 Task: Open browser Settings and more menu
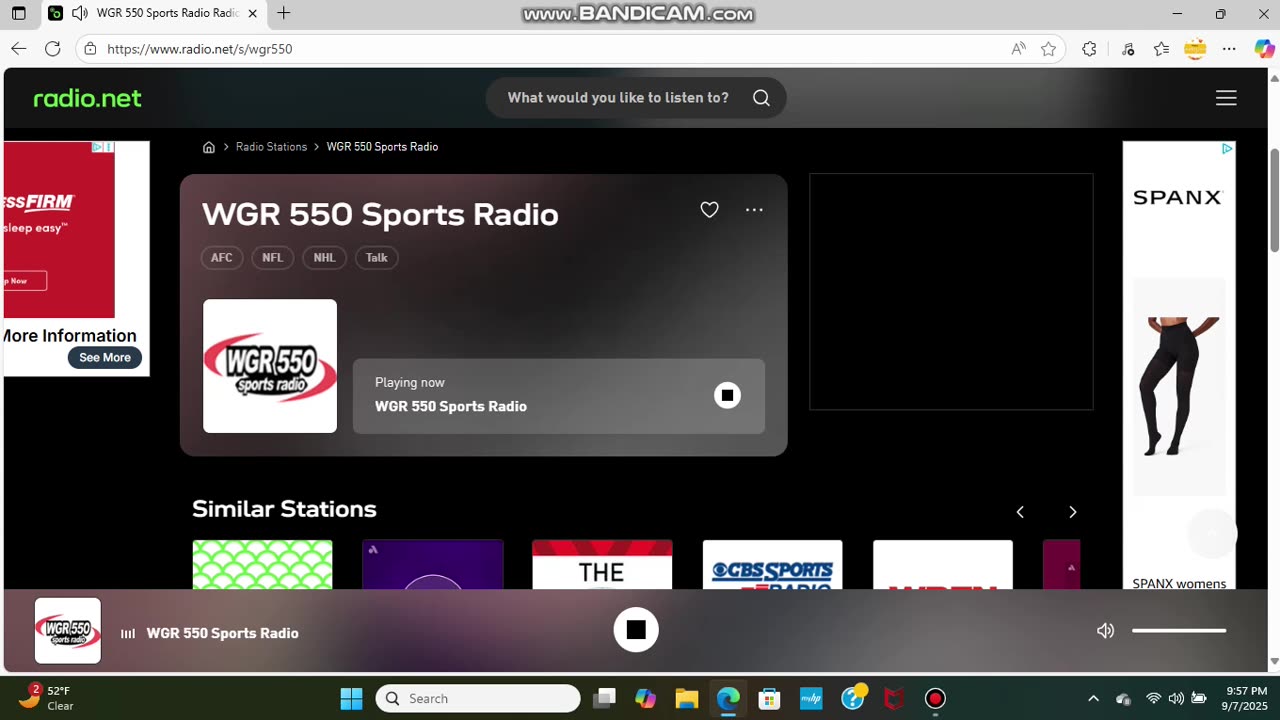(1229, 49)
